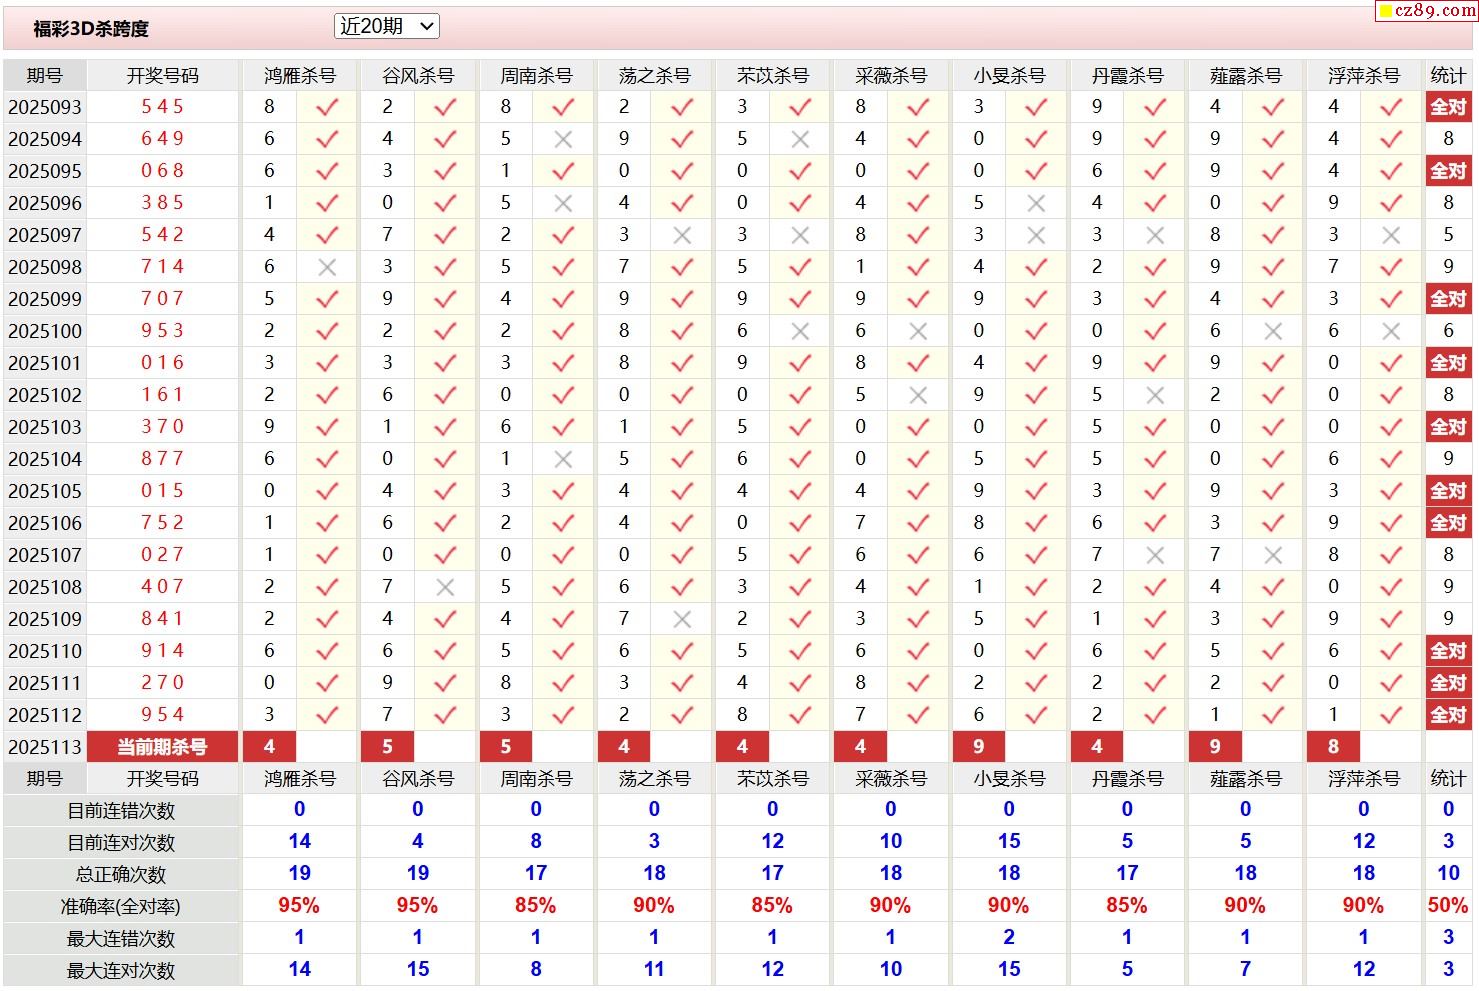
Task: Click the 全对 badge in row 2025112
Action: (x=1448, y=715)
